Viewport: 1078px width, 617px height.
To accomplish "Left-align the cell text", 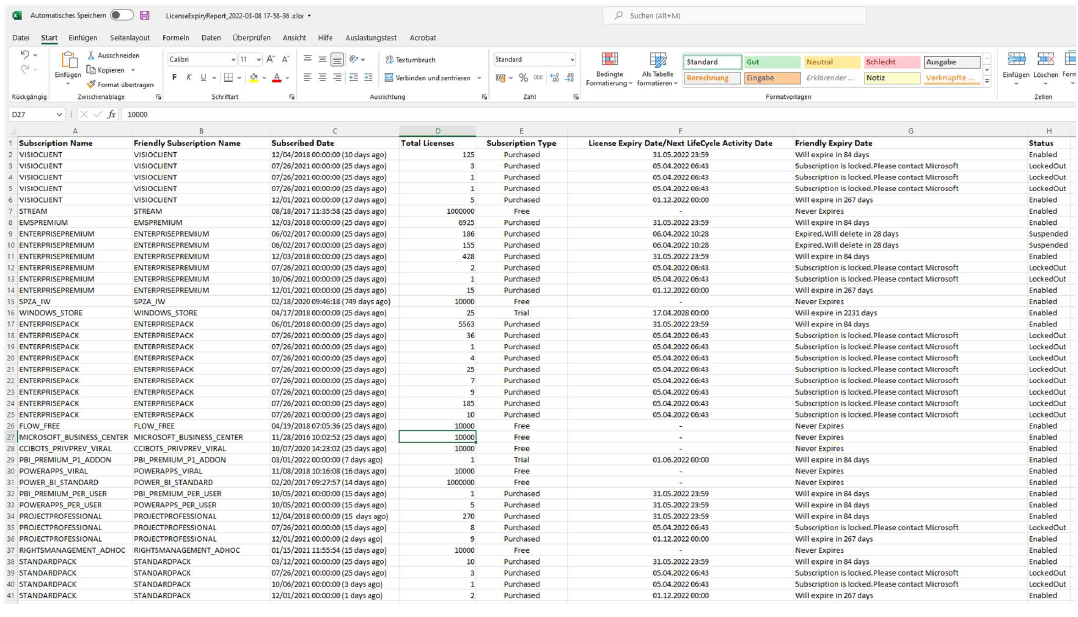I will [x=307, y=78].
